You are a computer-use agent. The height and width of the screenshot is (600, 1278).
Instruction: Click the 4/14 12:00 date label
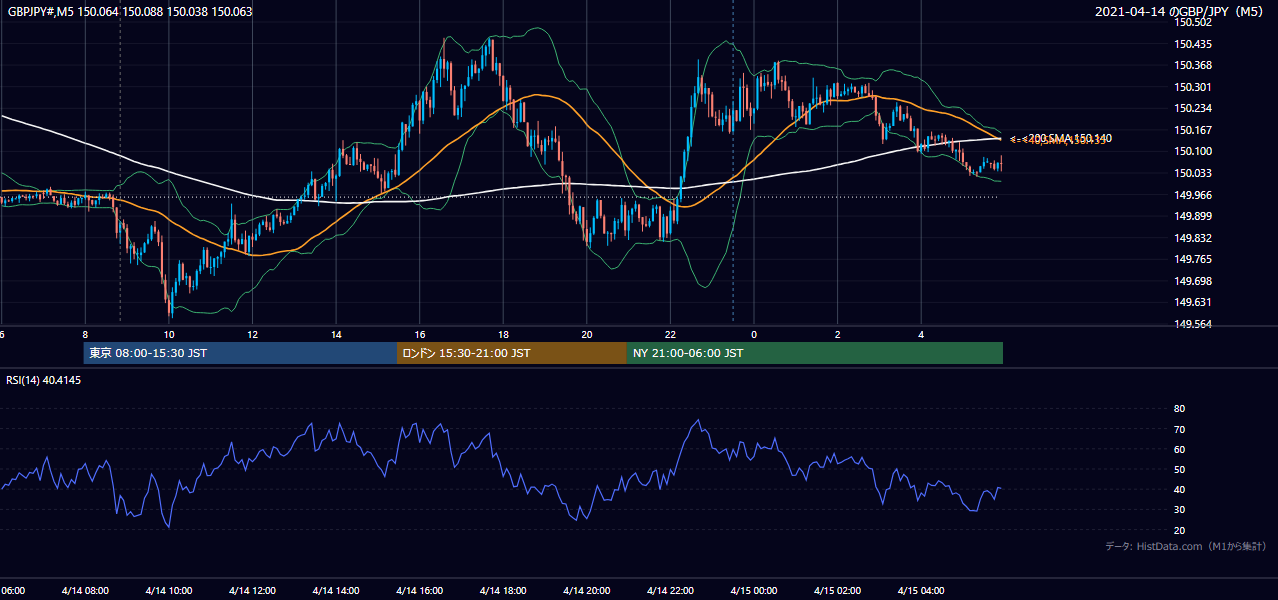[x=252, y=591]
